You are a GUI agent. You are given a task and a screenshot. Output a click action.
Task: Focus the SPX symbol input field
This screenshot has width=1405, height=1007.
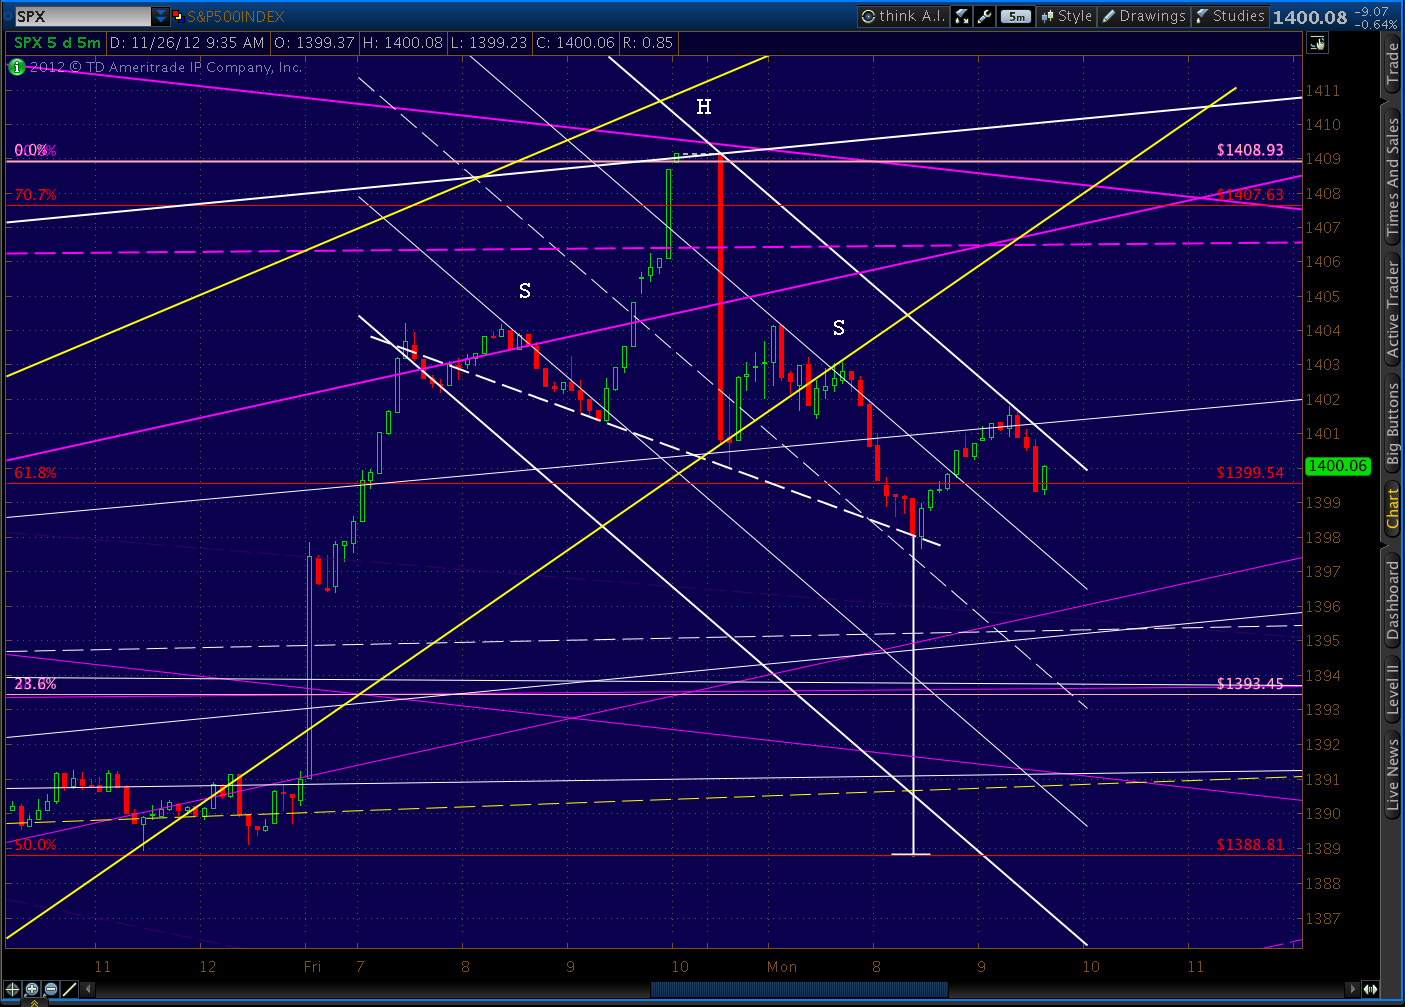pos(82,16)
